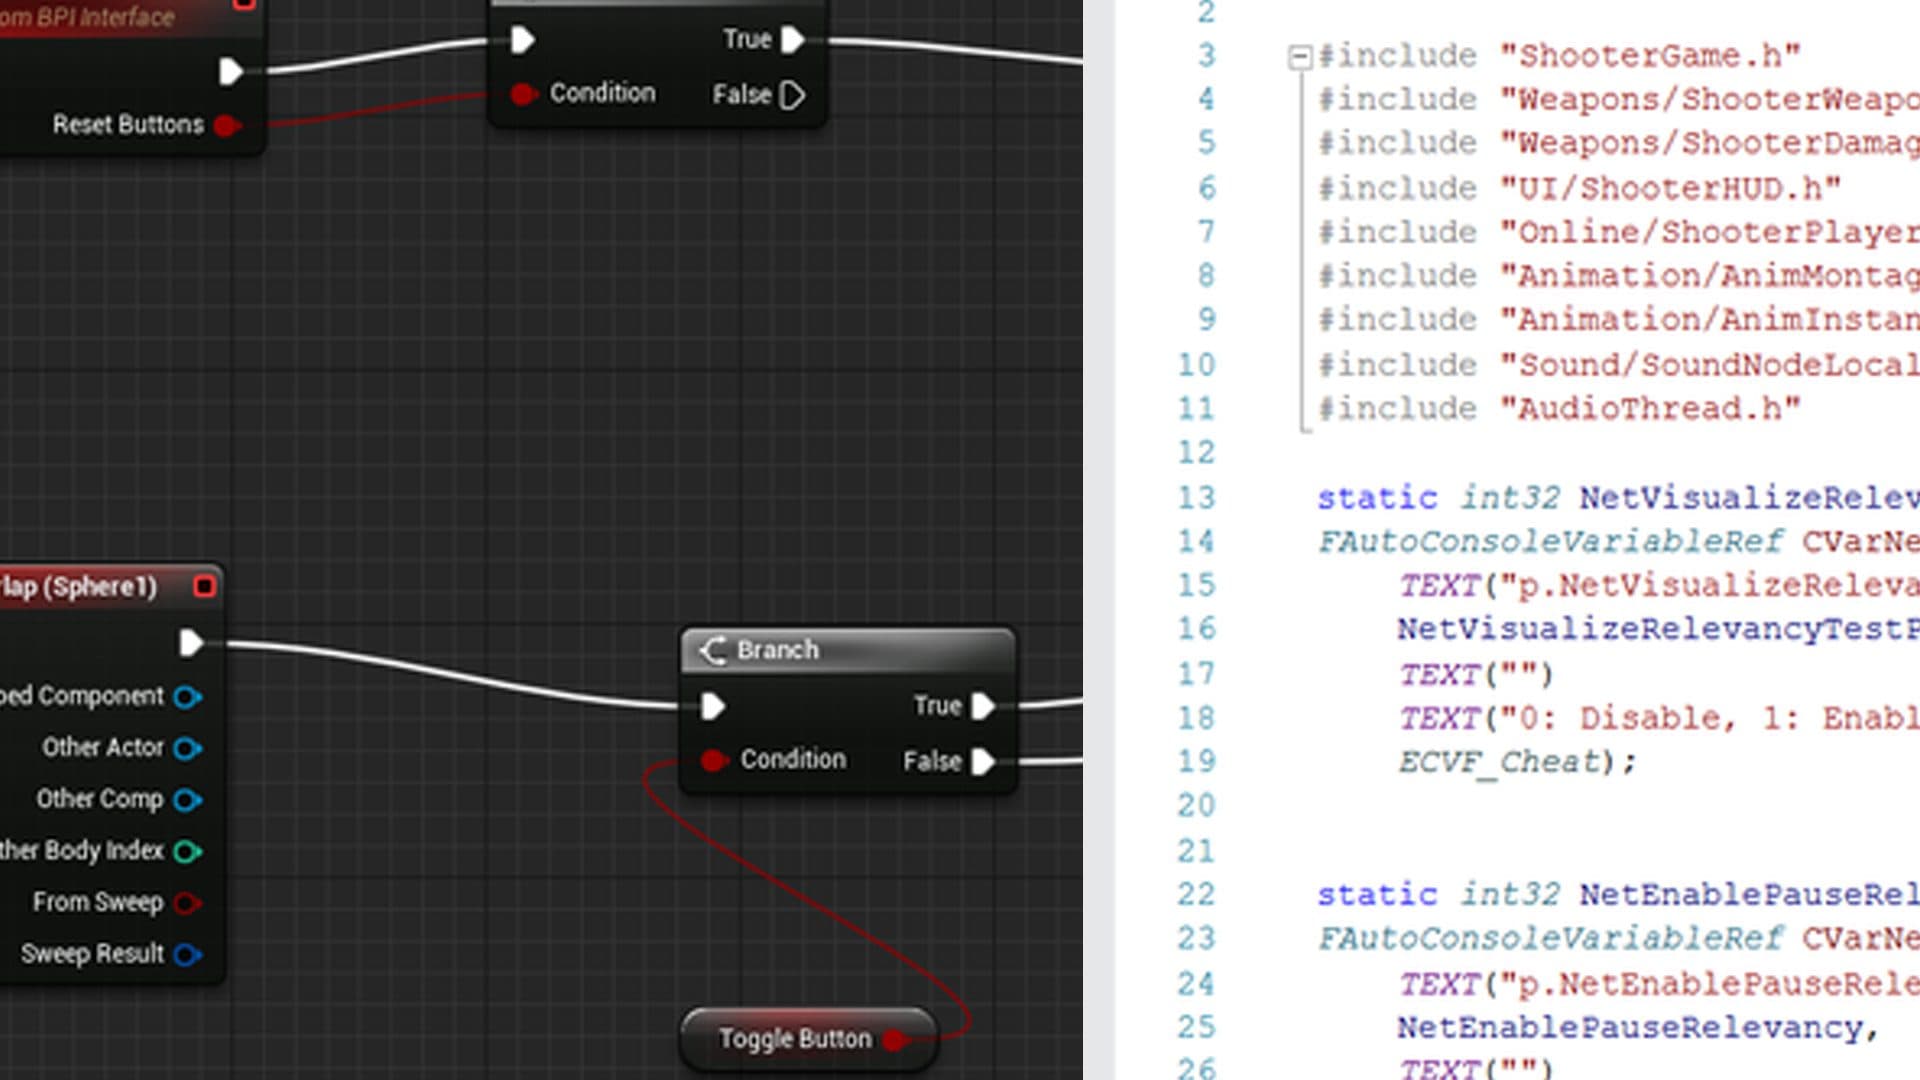Collapse the #include block fold marker
This screenshot has height=1080, width=1920.
pyautogui.click(x=1299, y=57)
